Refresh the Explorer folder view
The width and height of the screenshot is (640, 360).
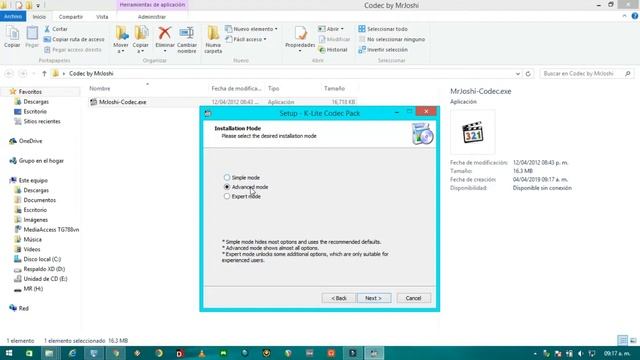528,73
